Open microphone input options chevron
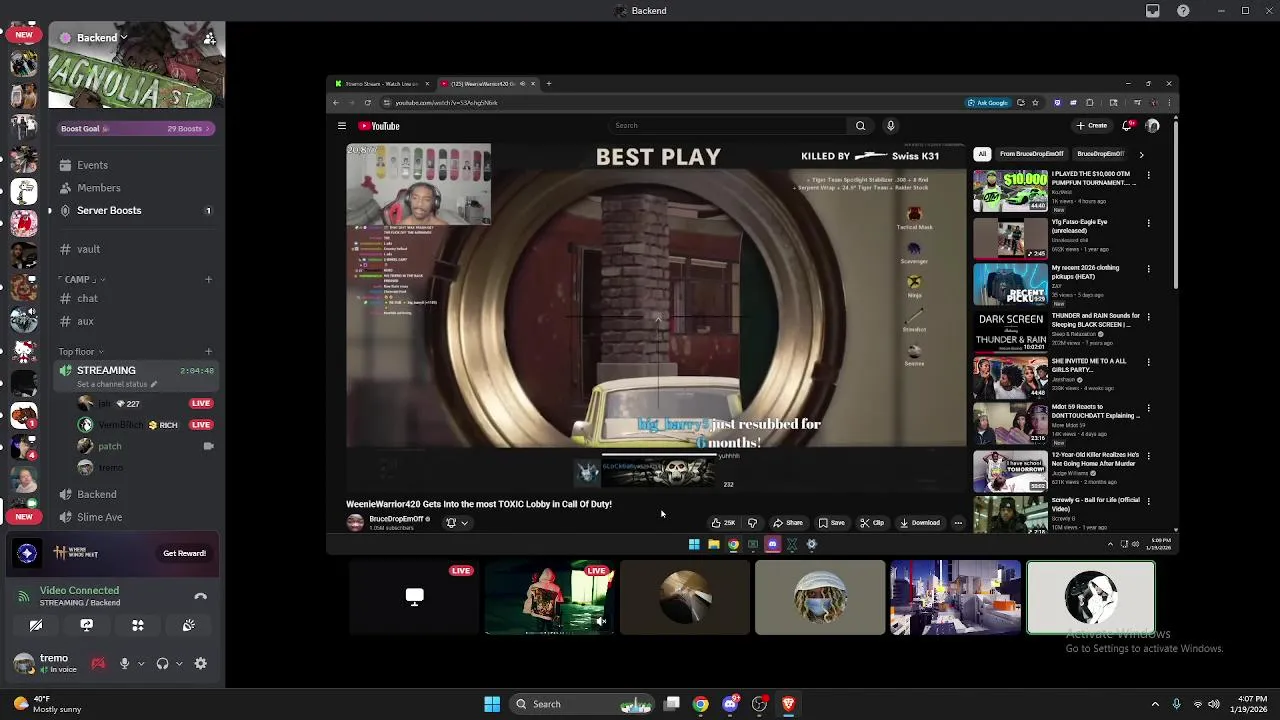 141,663
